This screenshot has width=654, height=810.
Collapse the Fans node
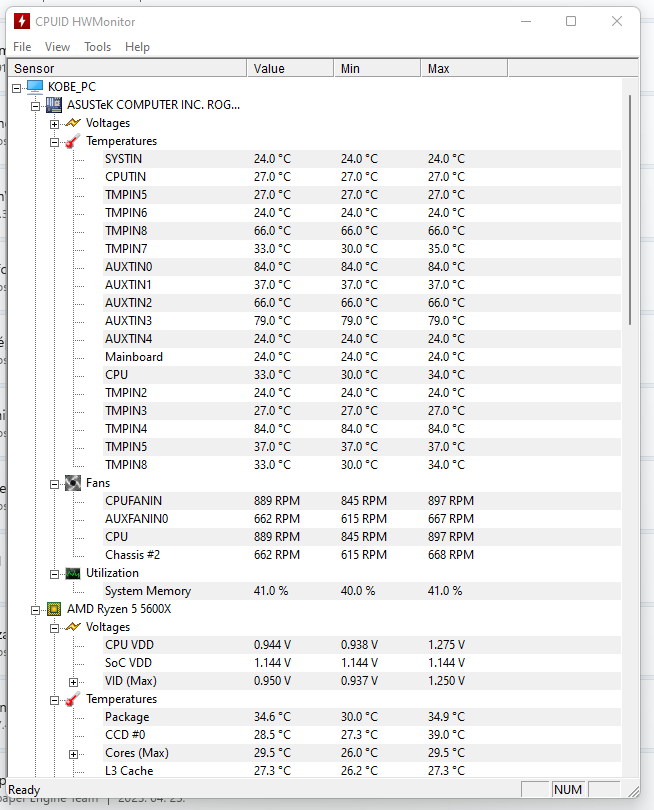coord(54,485)
